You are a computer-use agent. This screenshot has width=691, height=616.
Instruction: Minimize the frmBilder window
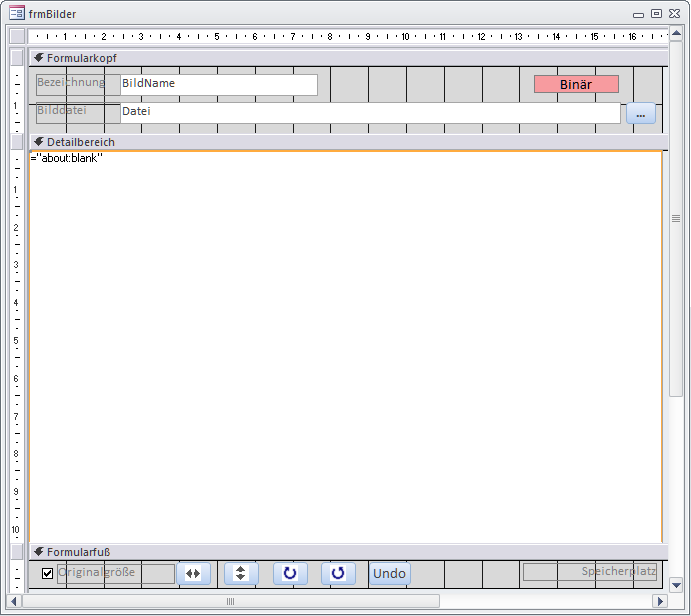pyautogui.click(x=638, y=14)
